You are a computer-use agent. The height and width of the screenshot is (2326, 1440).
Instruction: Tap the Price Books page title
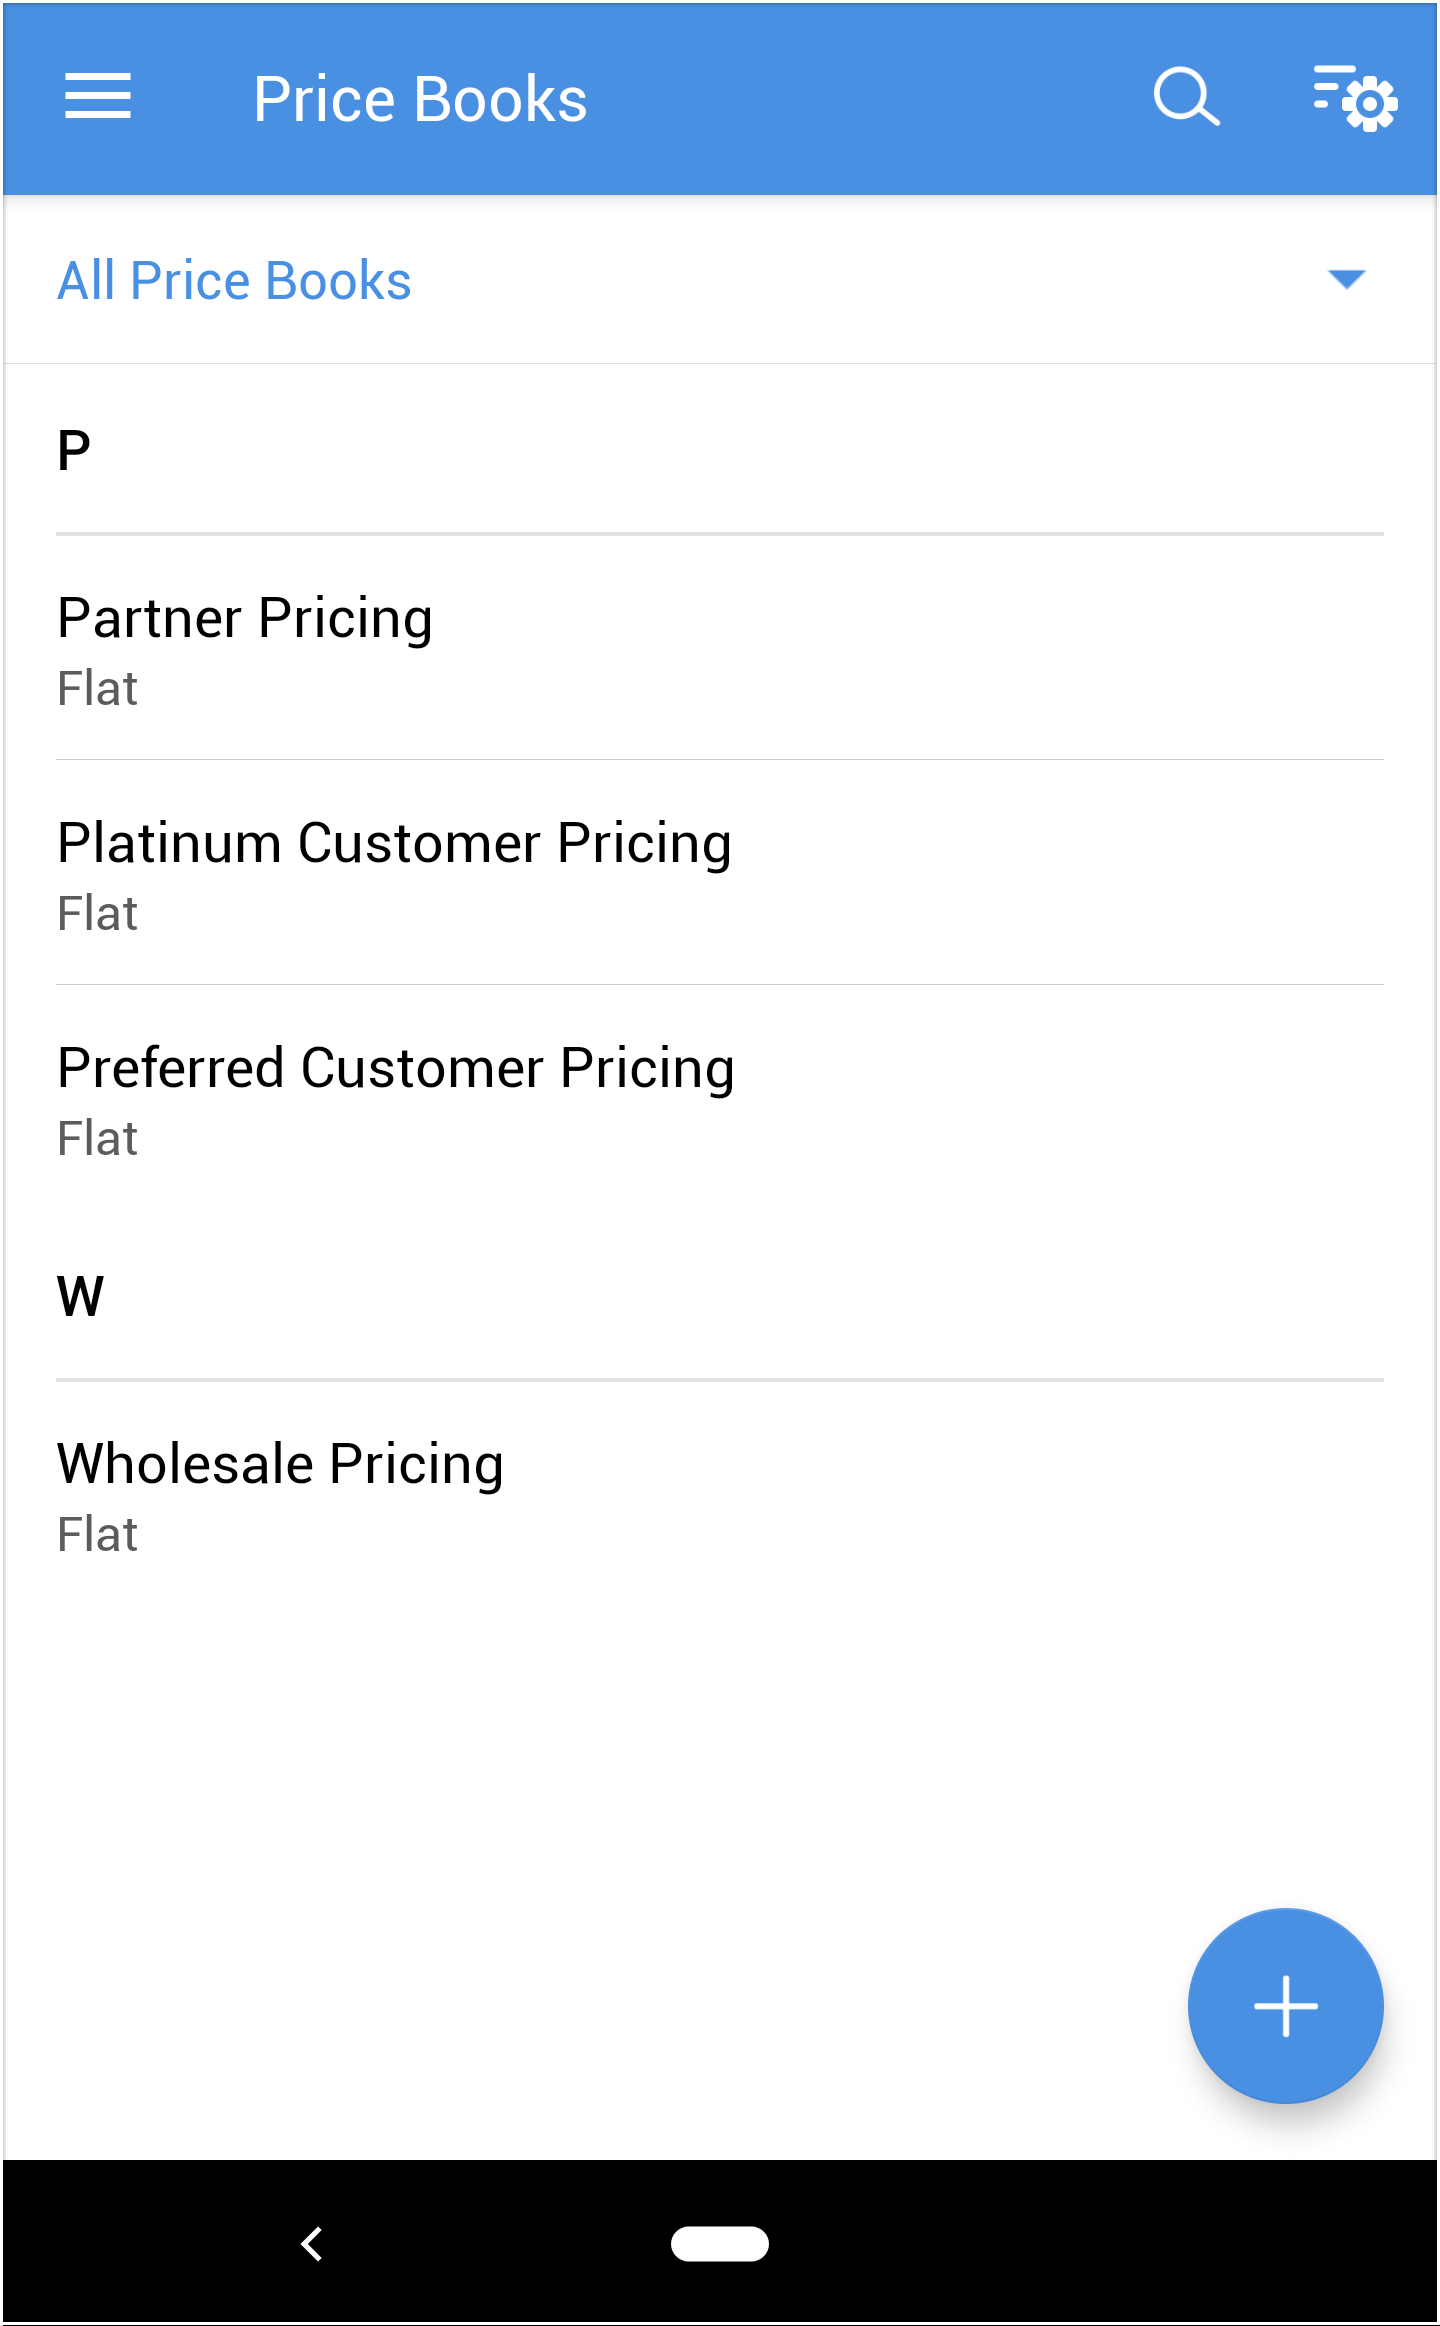click(420, 99)
